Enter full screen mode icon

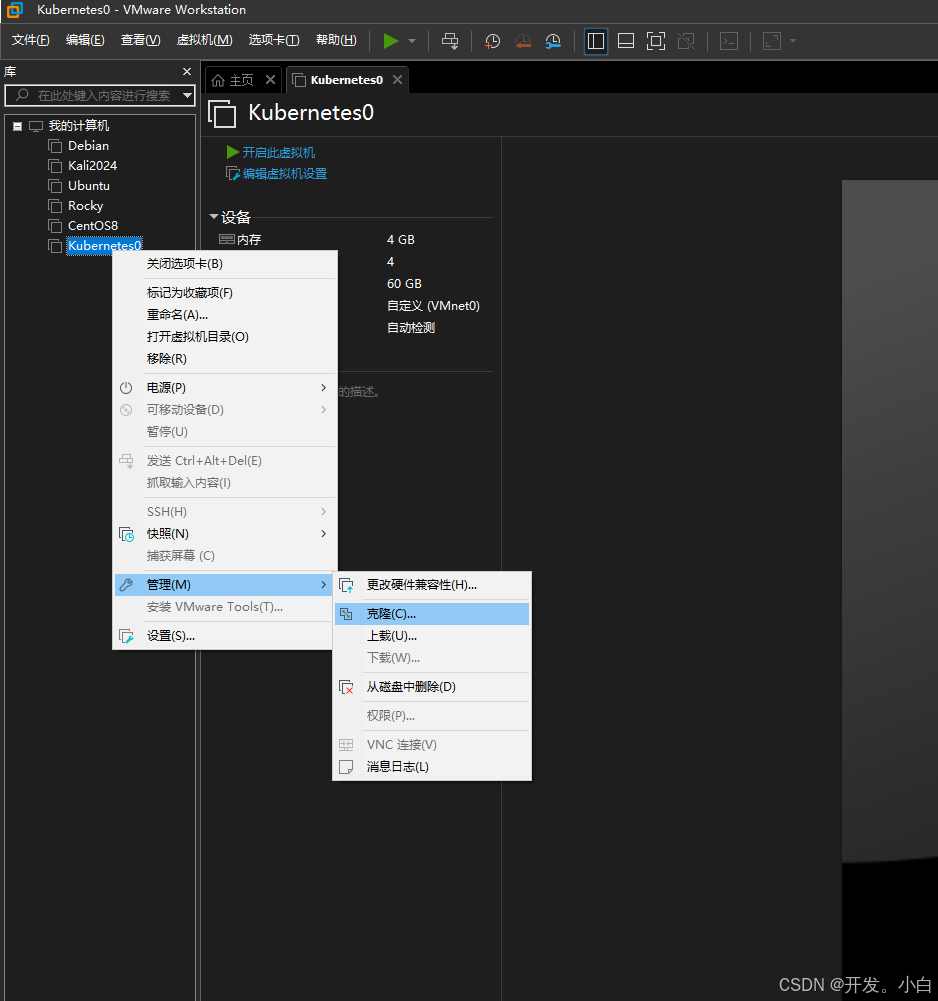(x=656, y=41)
